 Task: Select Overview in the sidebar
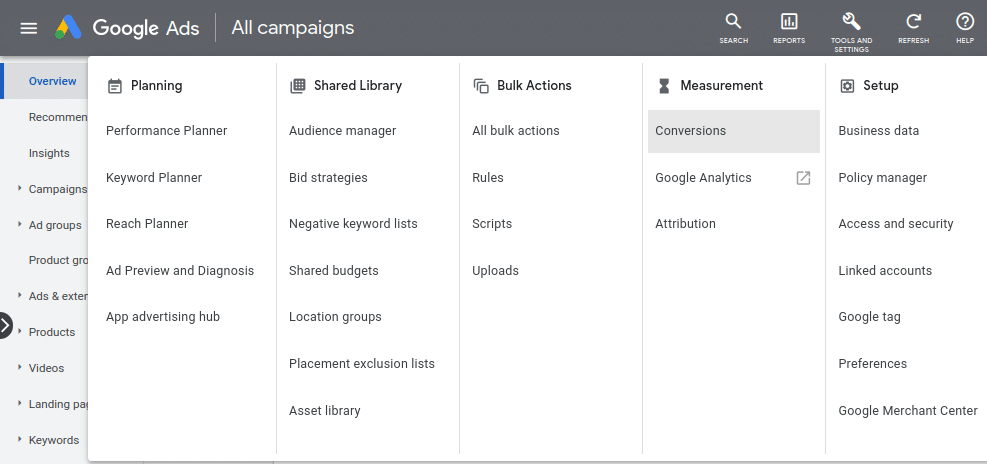pos(53,81)
